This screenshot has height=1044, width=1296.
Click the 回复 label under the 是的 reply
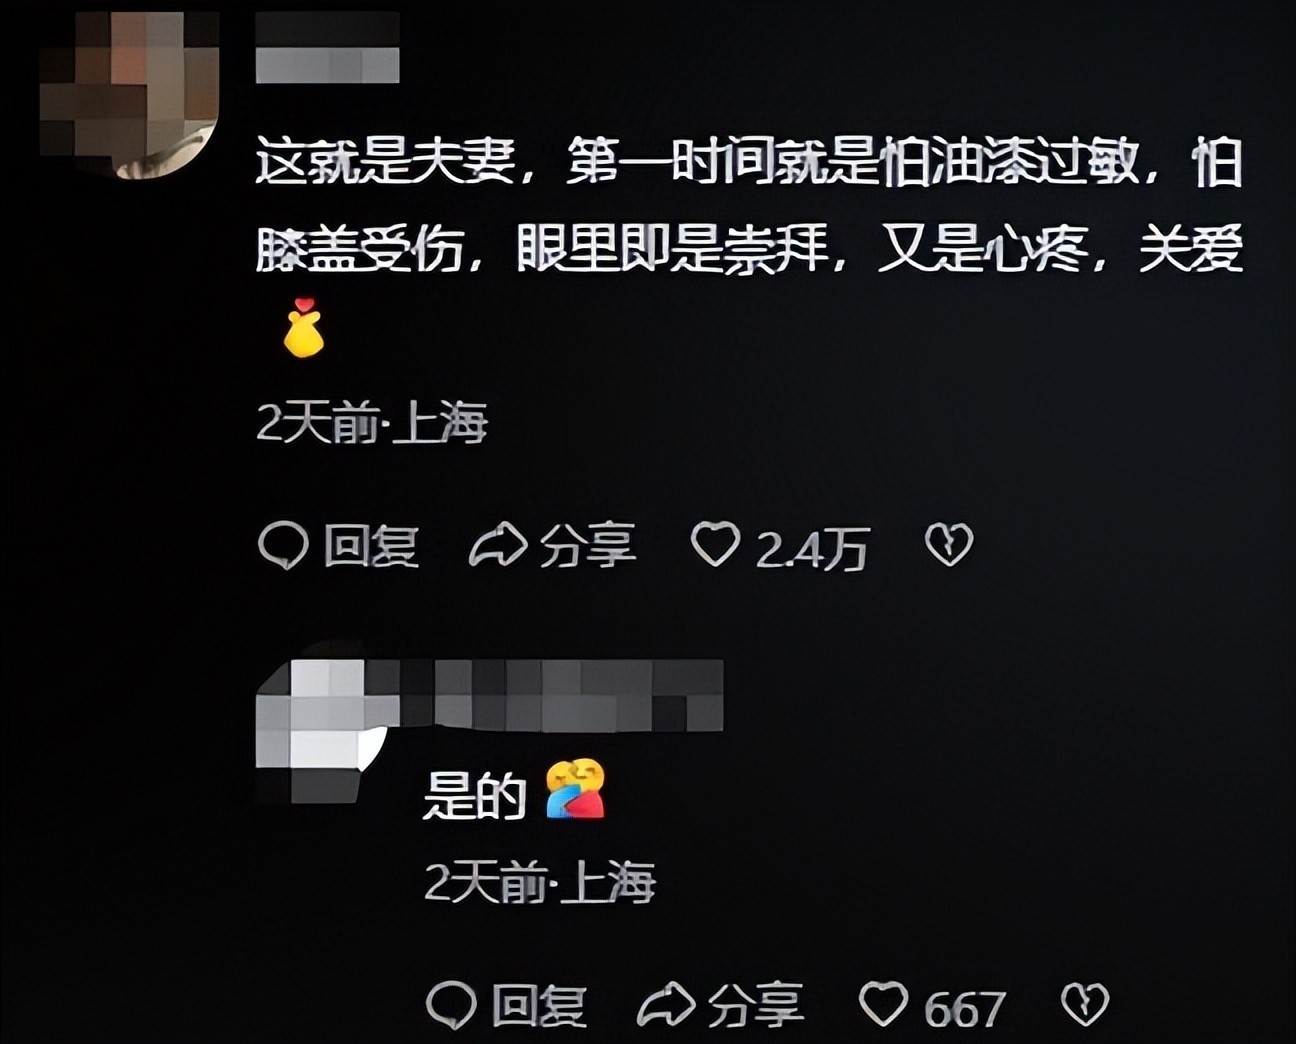pyautogui.click(x=539, y=1005)
